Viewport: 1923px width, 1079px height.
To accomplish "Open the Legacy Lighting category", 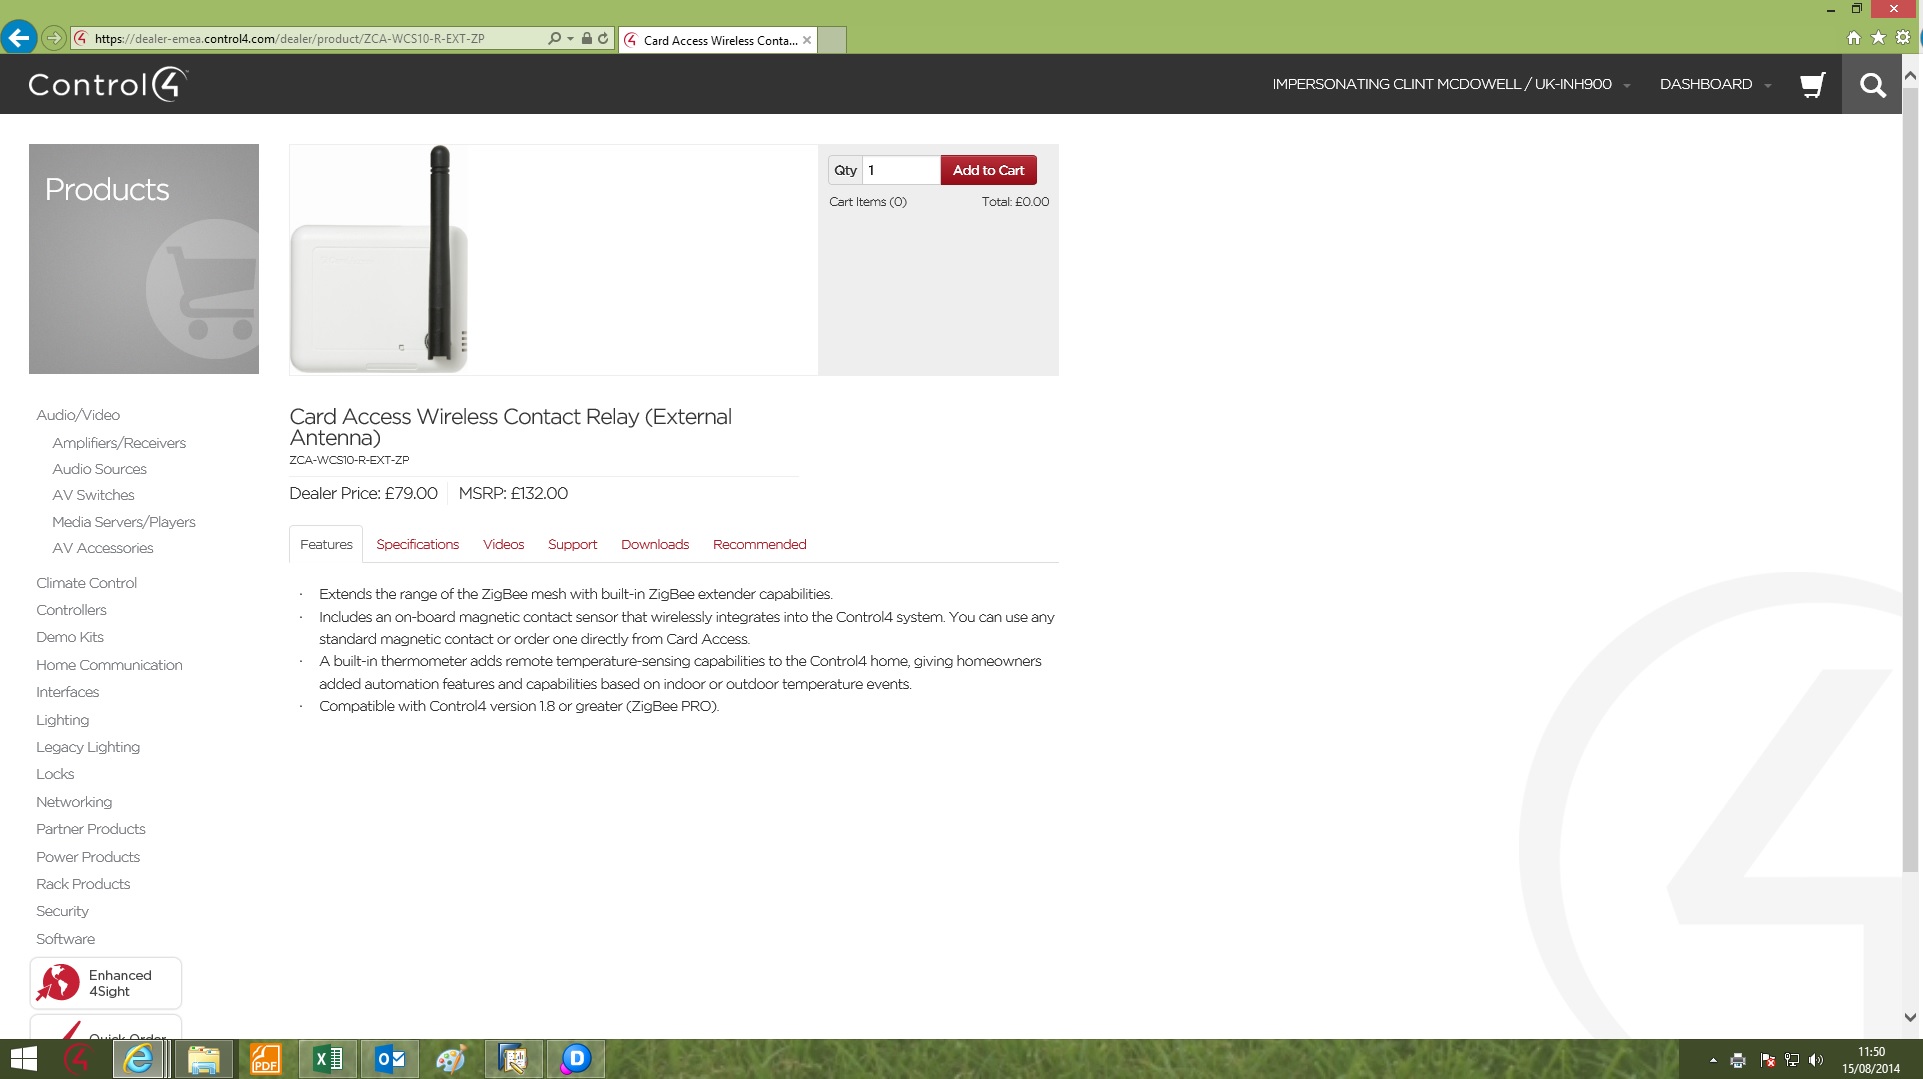I will click(88, 747).
